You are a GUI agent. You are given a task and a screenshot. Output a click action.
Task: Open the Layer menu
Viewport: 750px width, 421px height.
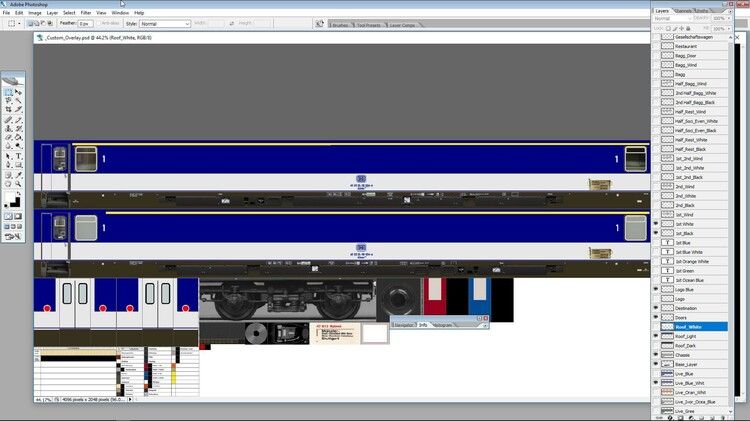(x=52, y=13)
